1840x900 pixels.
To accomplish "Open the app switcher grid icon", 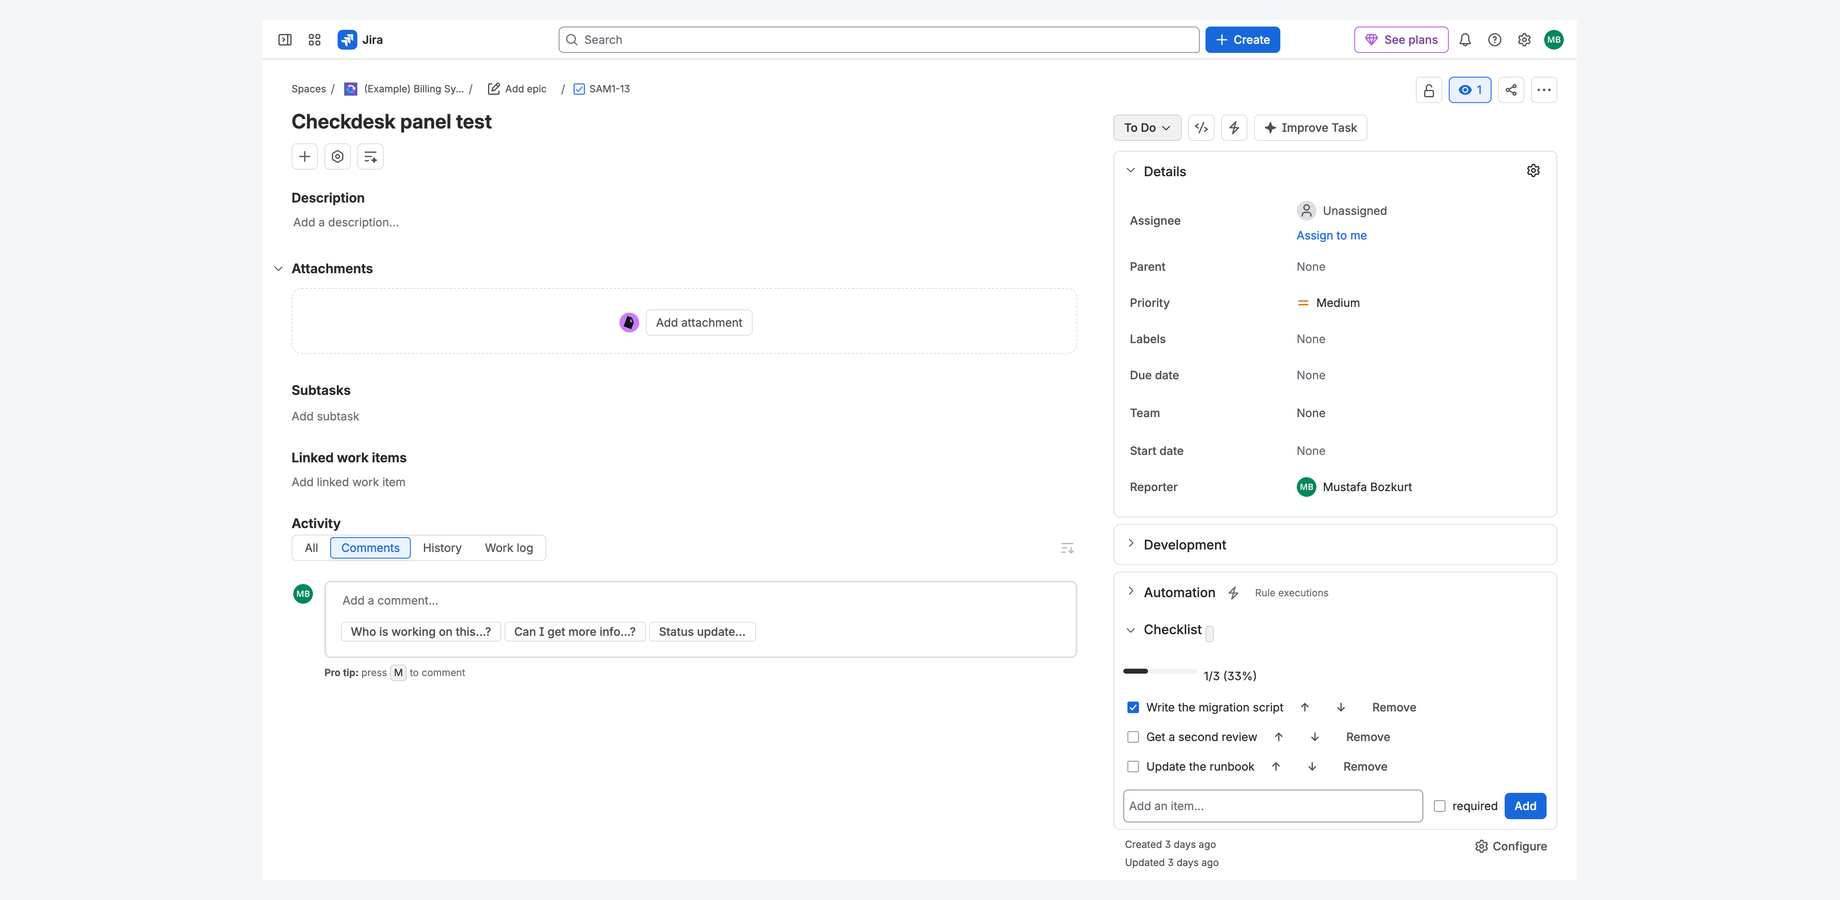I will tap(315, 40).
